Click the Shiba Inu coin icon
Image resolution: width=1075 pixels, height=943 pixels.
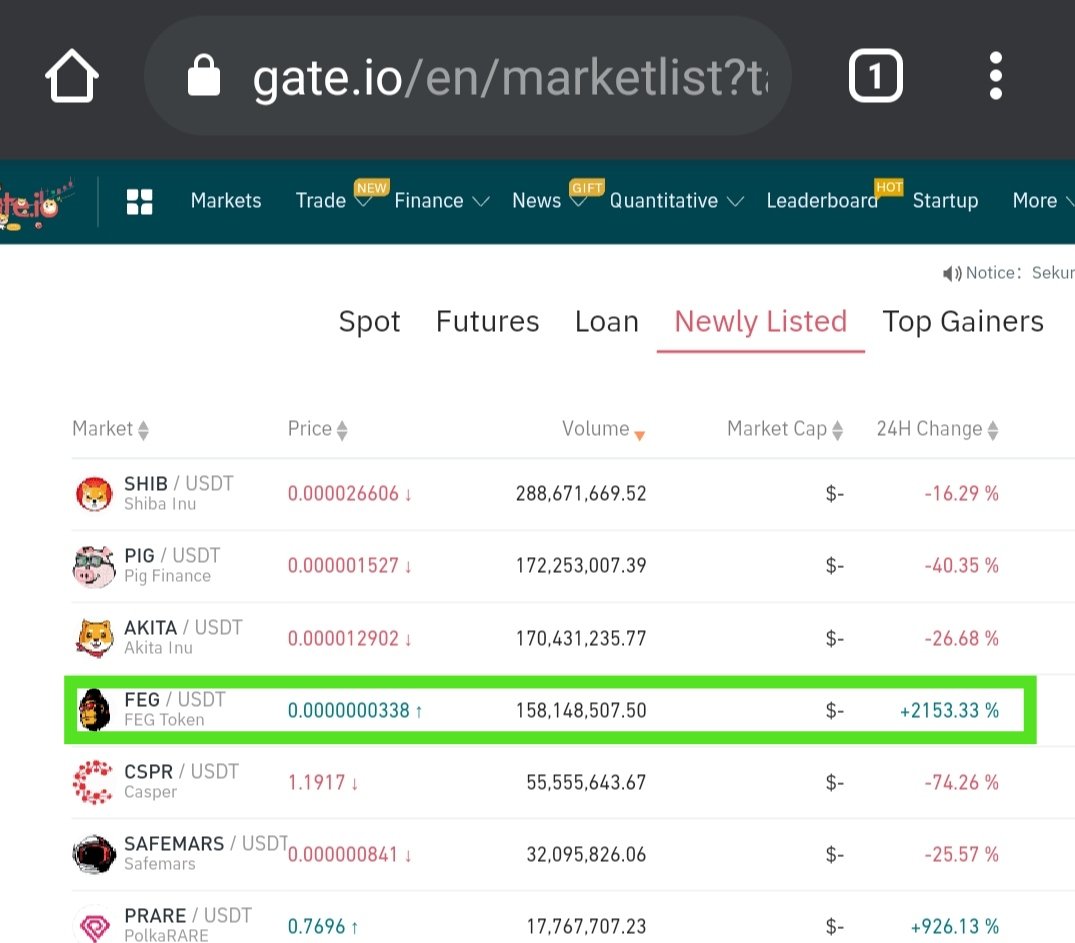(94, 494)
